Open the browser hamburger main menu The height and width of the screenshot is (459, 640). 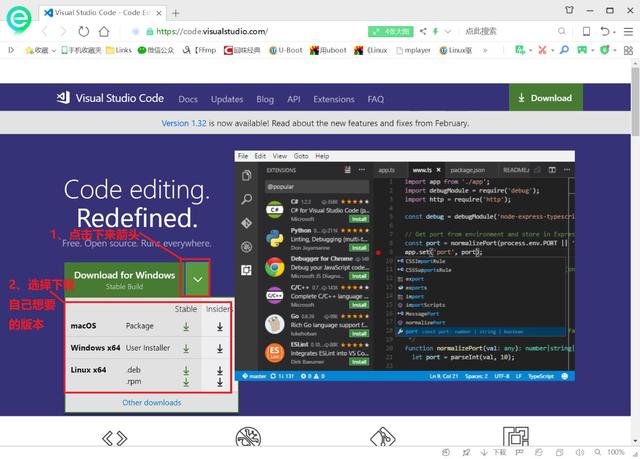(628, 31)
